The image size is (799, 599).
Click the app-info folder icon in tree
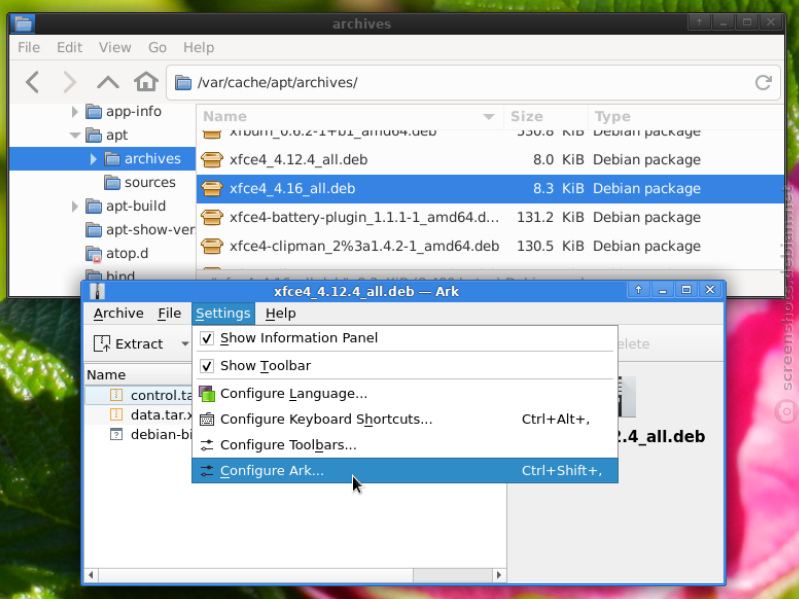click(94, 111)
